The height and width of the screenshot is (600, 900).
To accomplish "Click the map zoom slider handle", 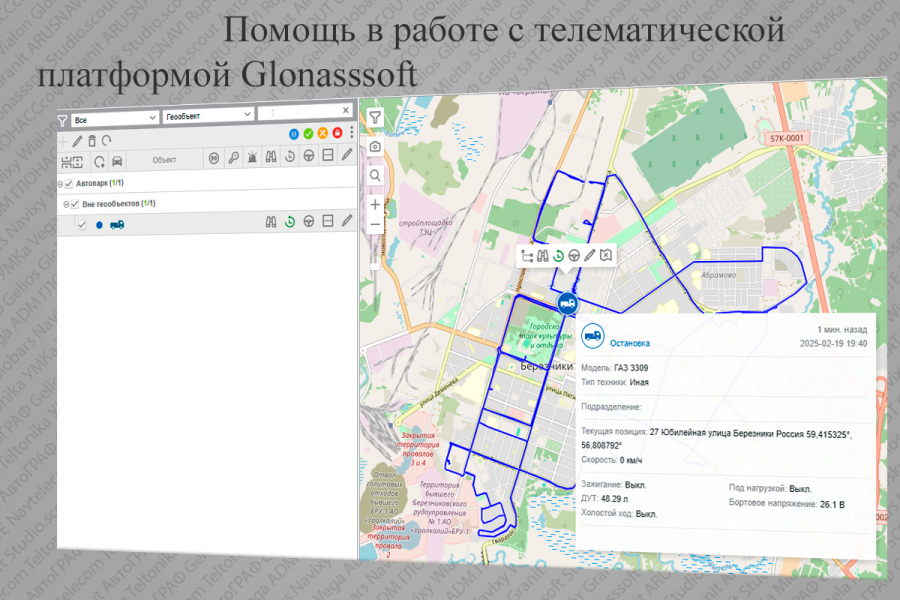I will pyautogui.click(x=375, y=266).
